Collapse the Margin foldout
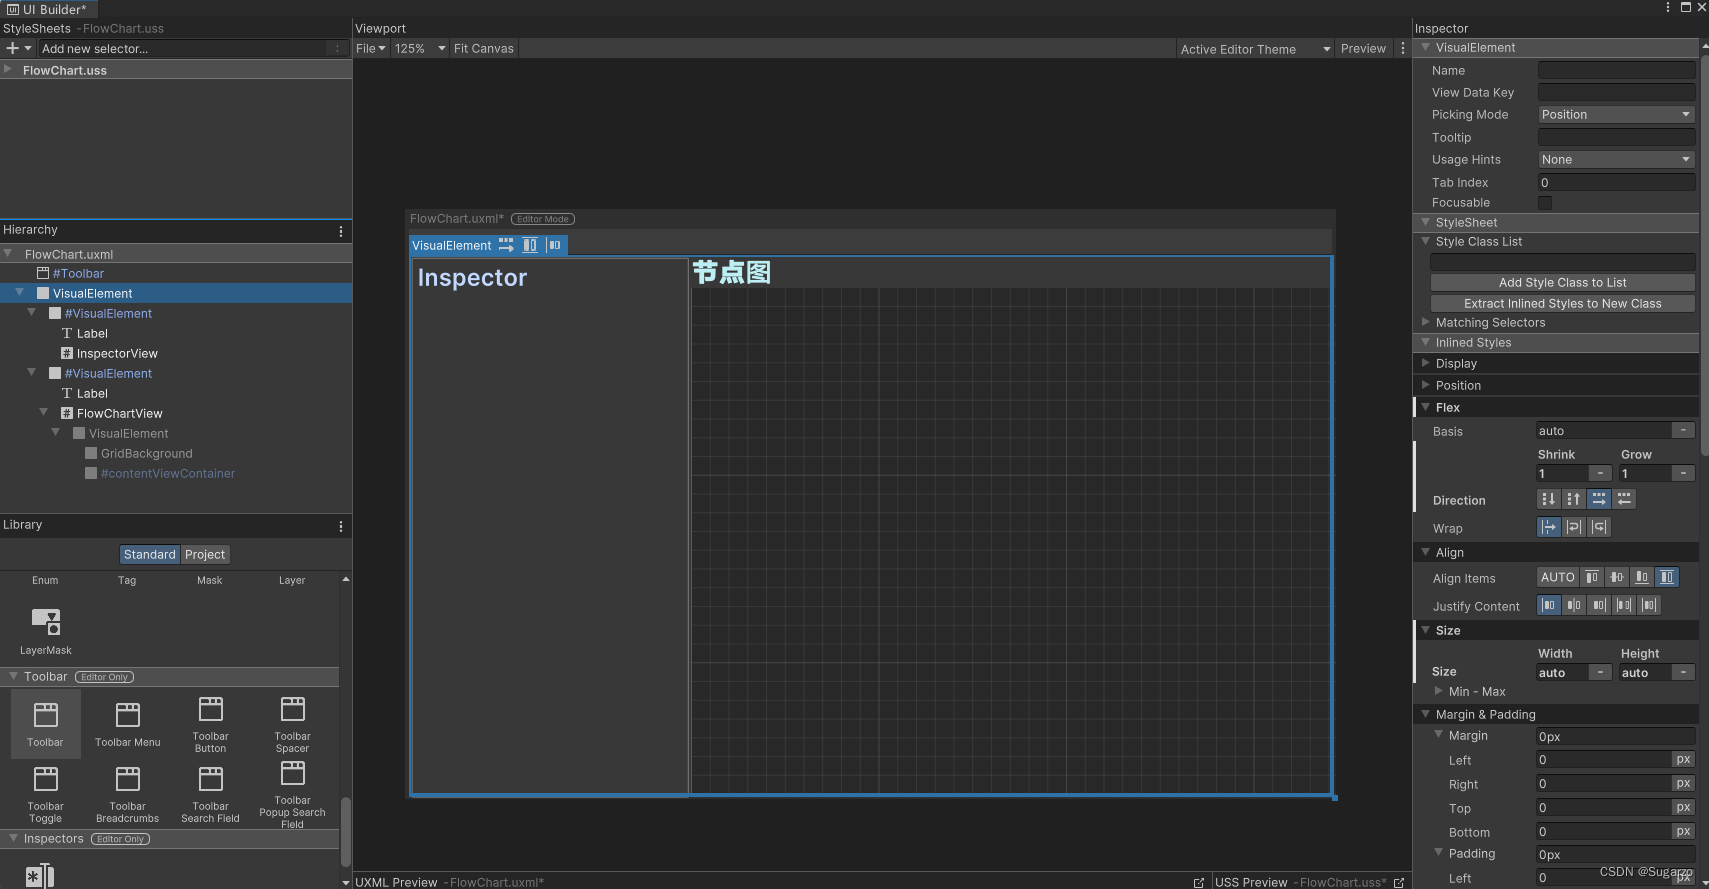Screen dimensions: 1709x889 pos(1439,735)
